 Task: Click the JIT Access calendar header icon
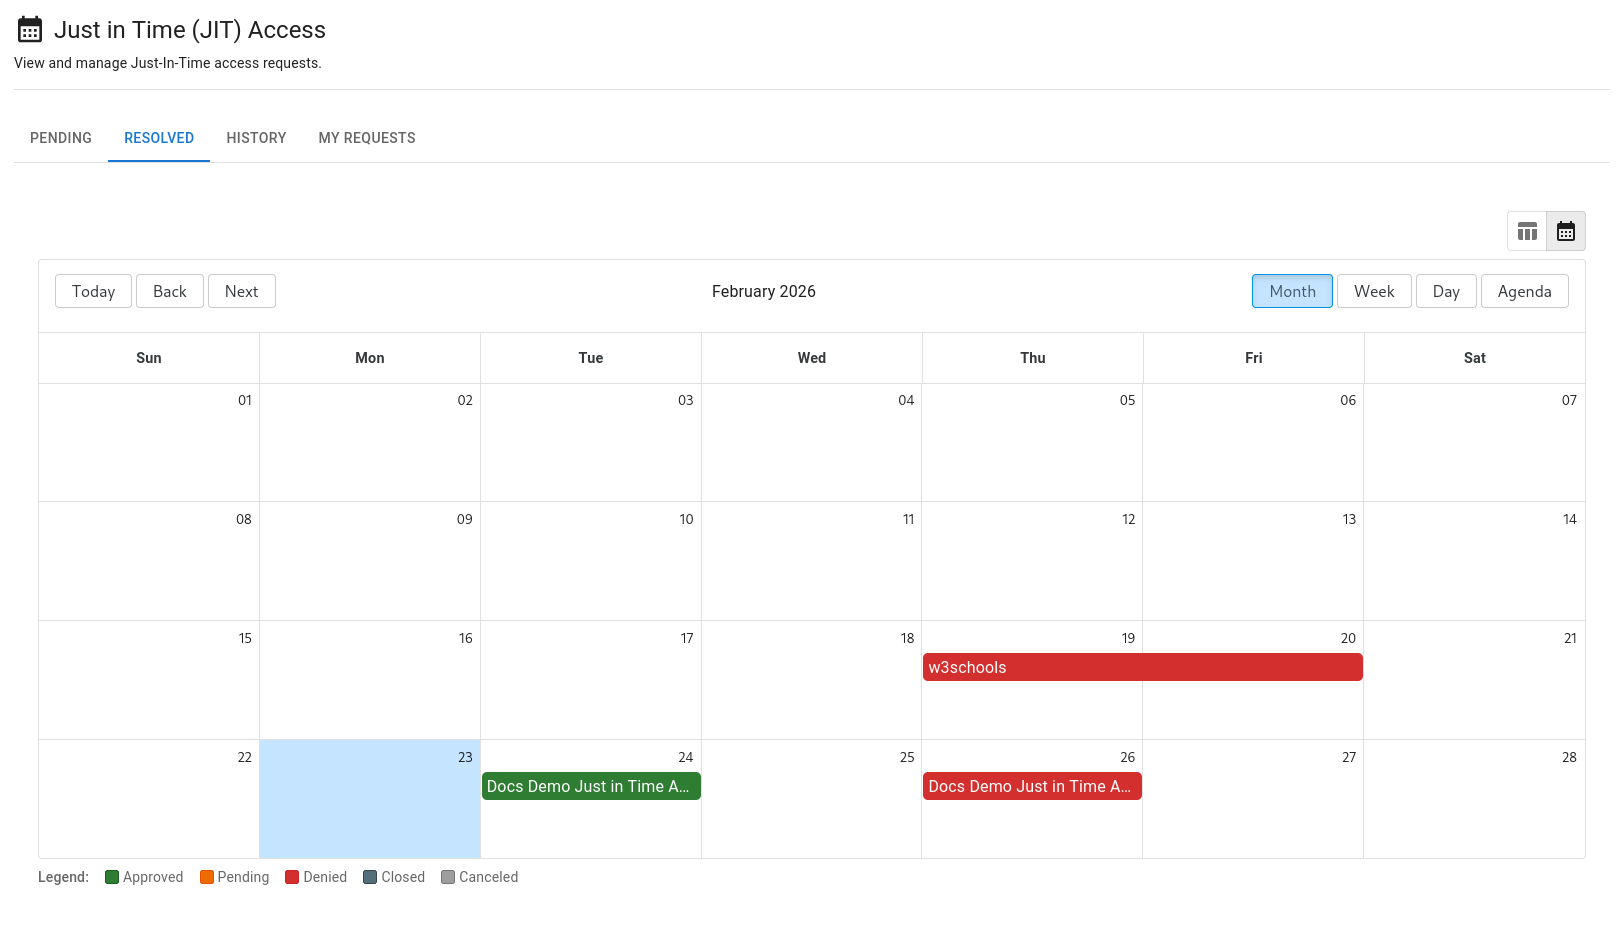click(30, 30)
